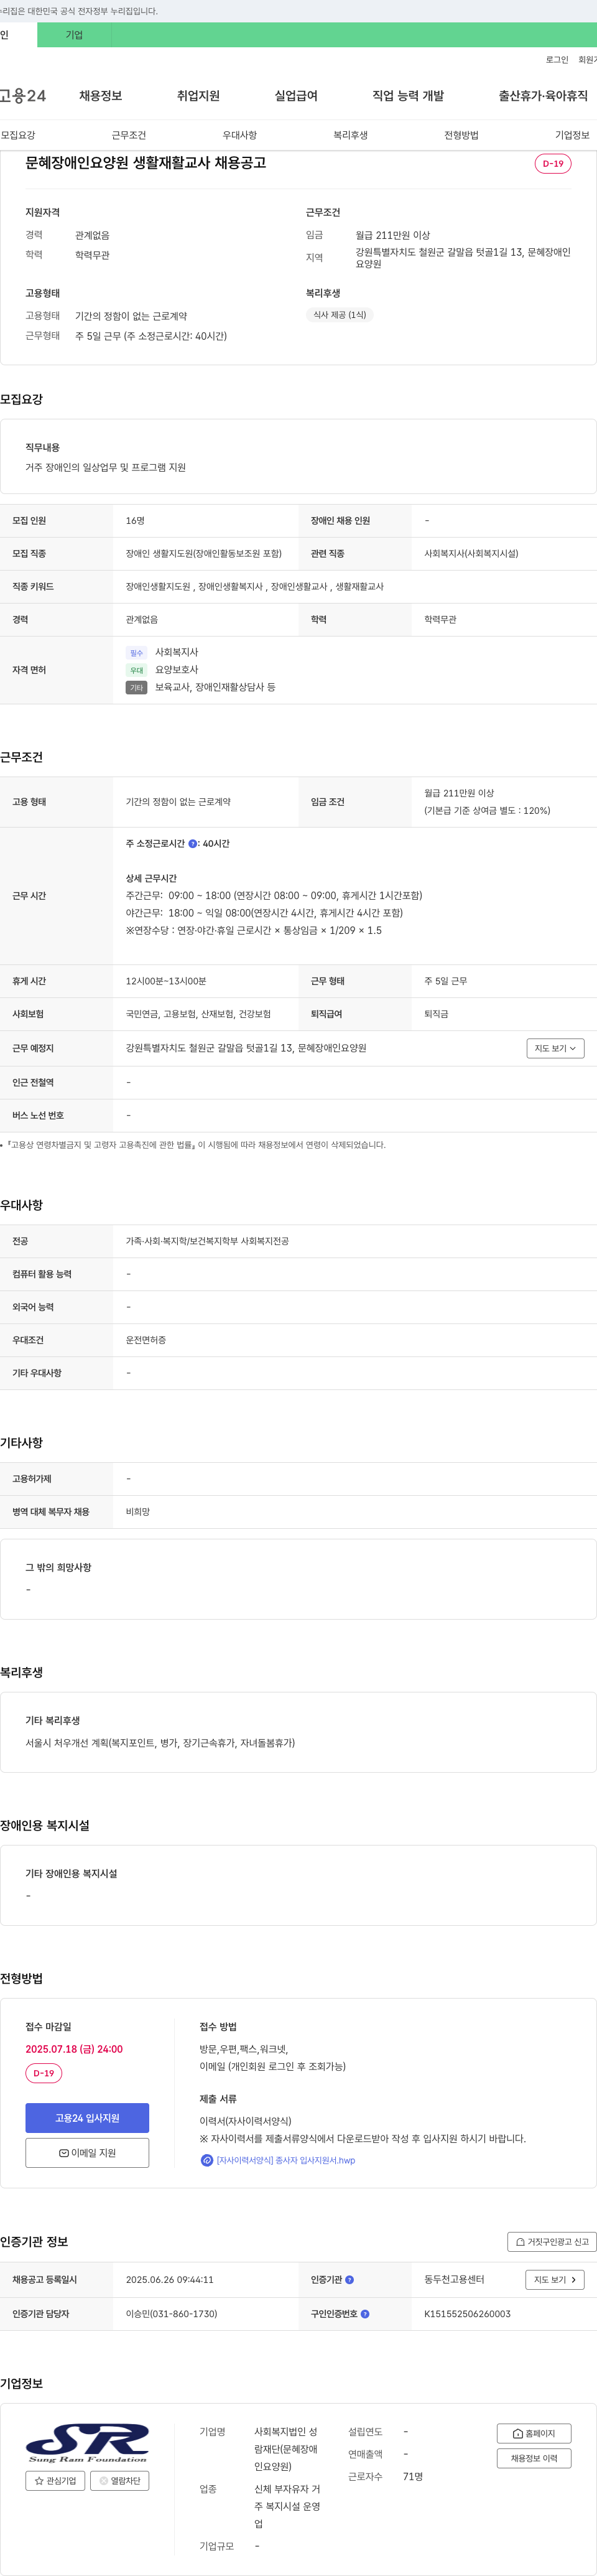Click the 열람차단 button
597x2576 pixels.
pyautogui.click(x=120, y=2481)
